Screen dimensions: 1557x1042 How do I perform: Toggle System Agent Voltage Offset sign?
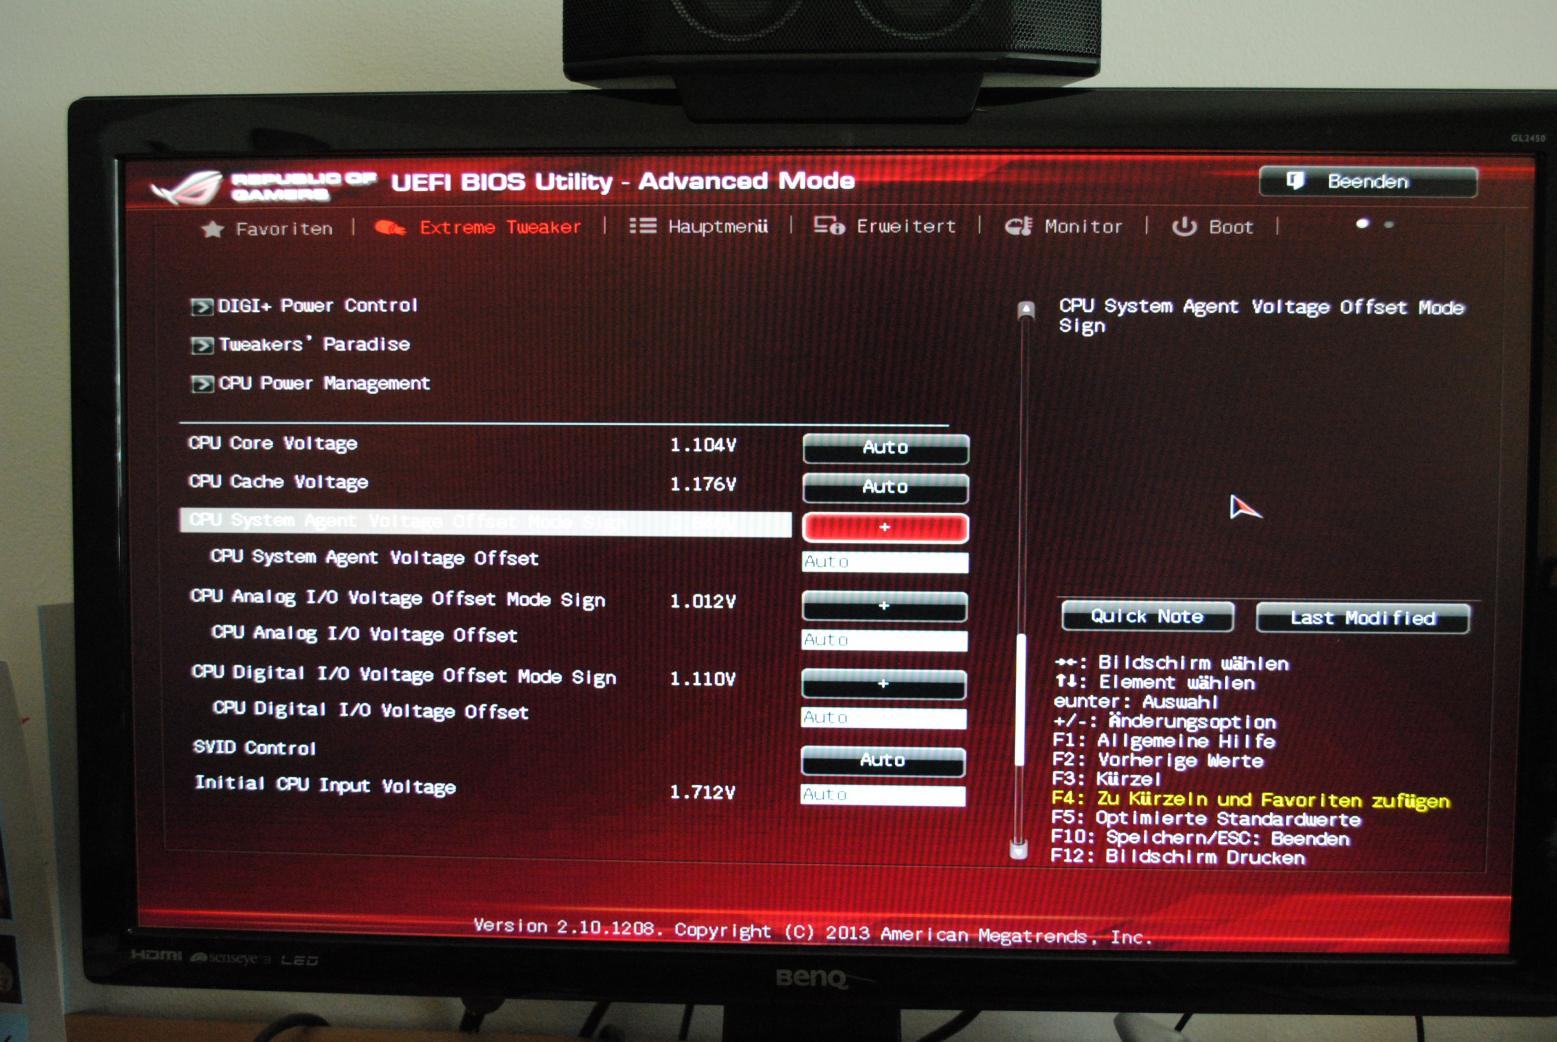885,527
